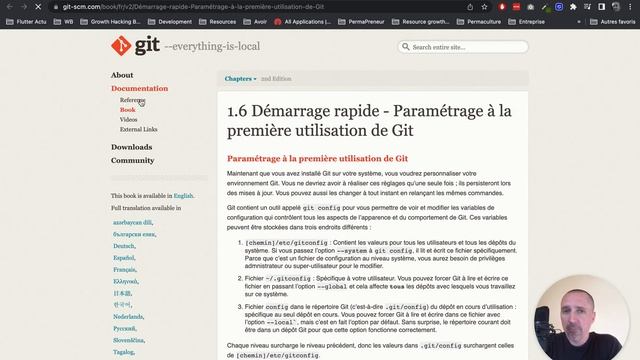Open the Español translation

[x=124, y=258]
